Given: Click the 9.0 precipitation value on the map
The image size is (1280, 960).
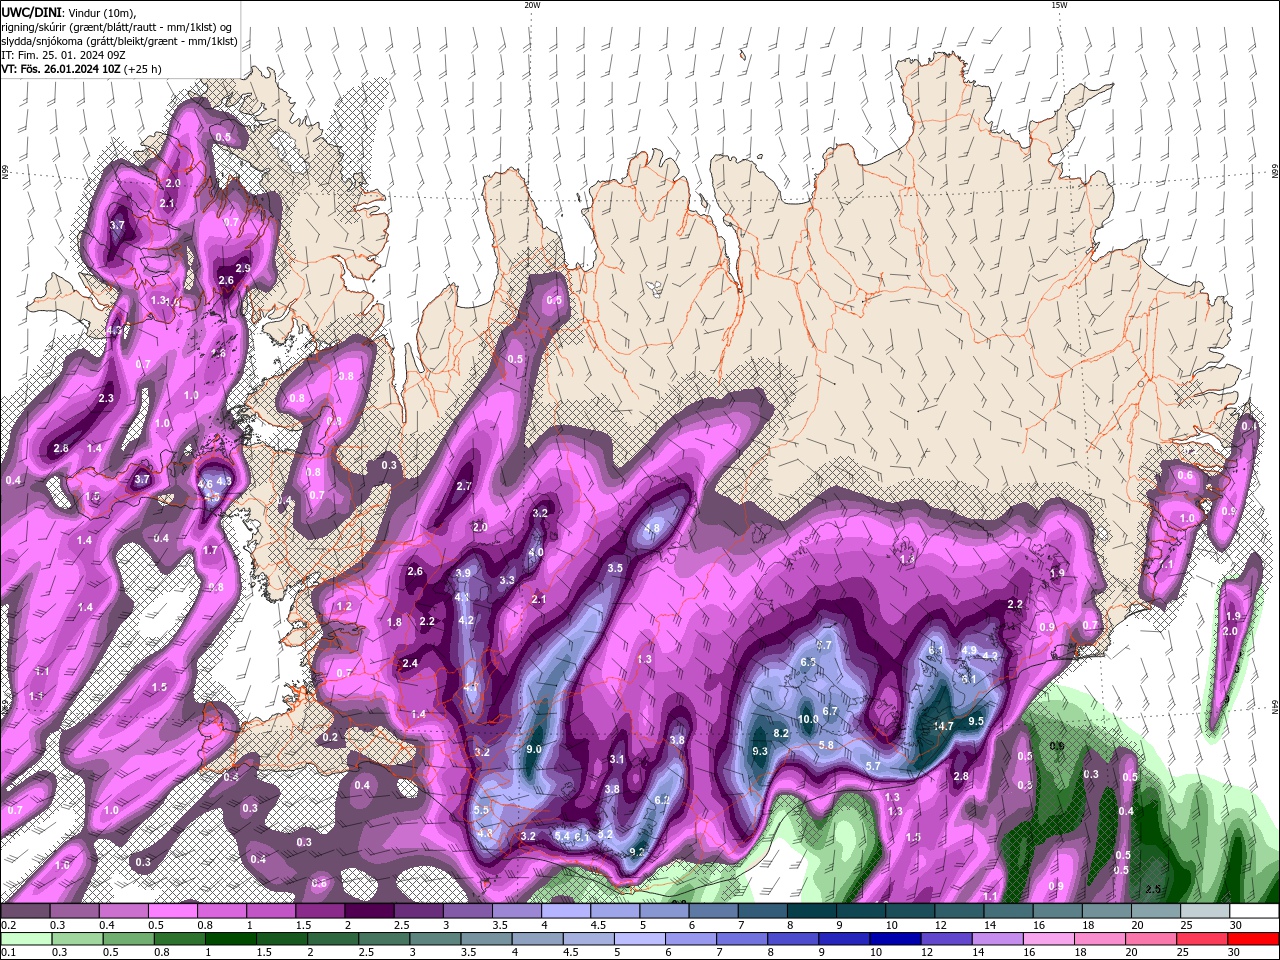Looking at the screenshot, I should click(534, 749).
